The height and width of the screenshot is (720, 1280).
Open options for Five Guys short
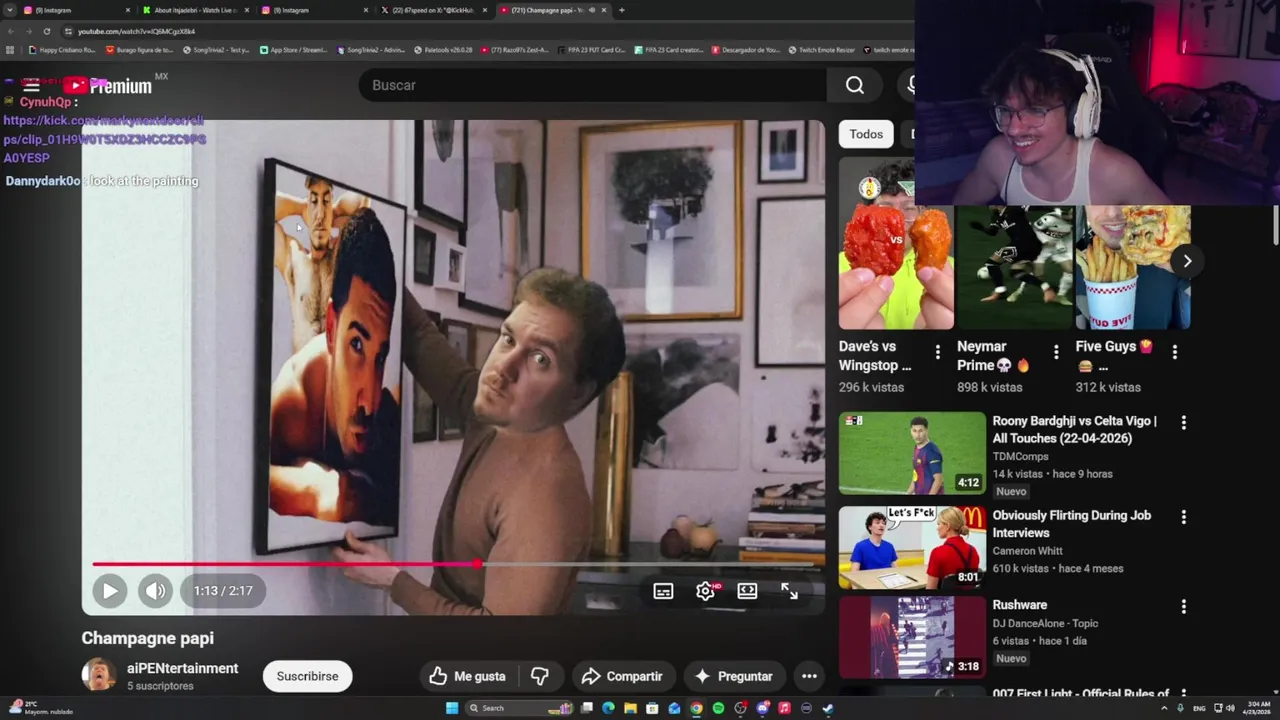[x=1174, y=352]
